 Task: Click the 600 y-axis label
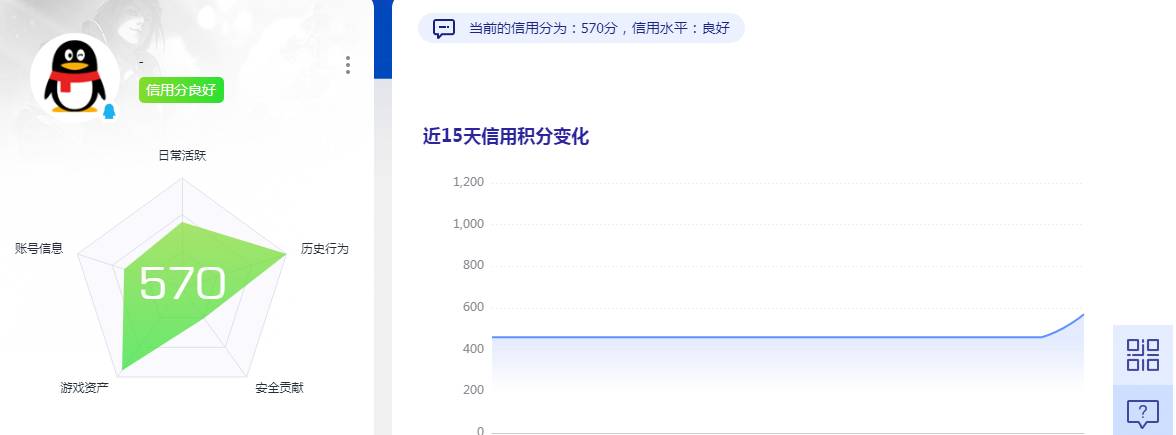coord(474,307)
